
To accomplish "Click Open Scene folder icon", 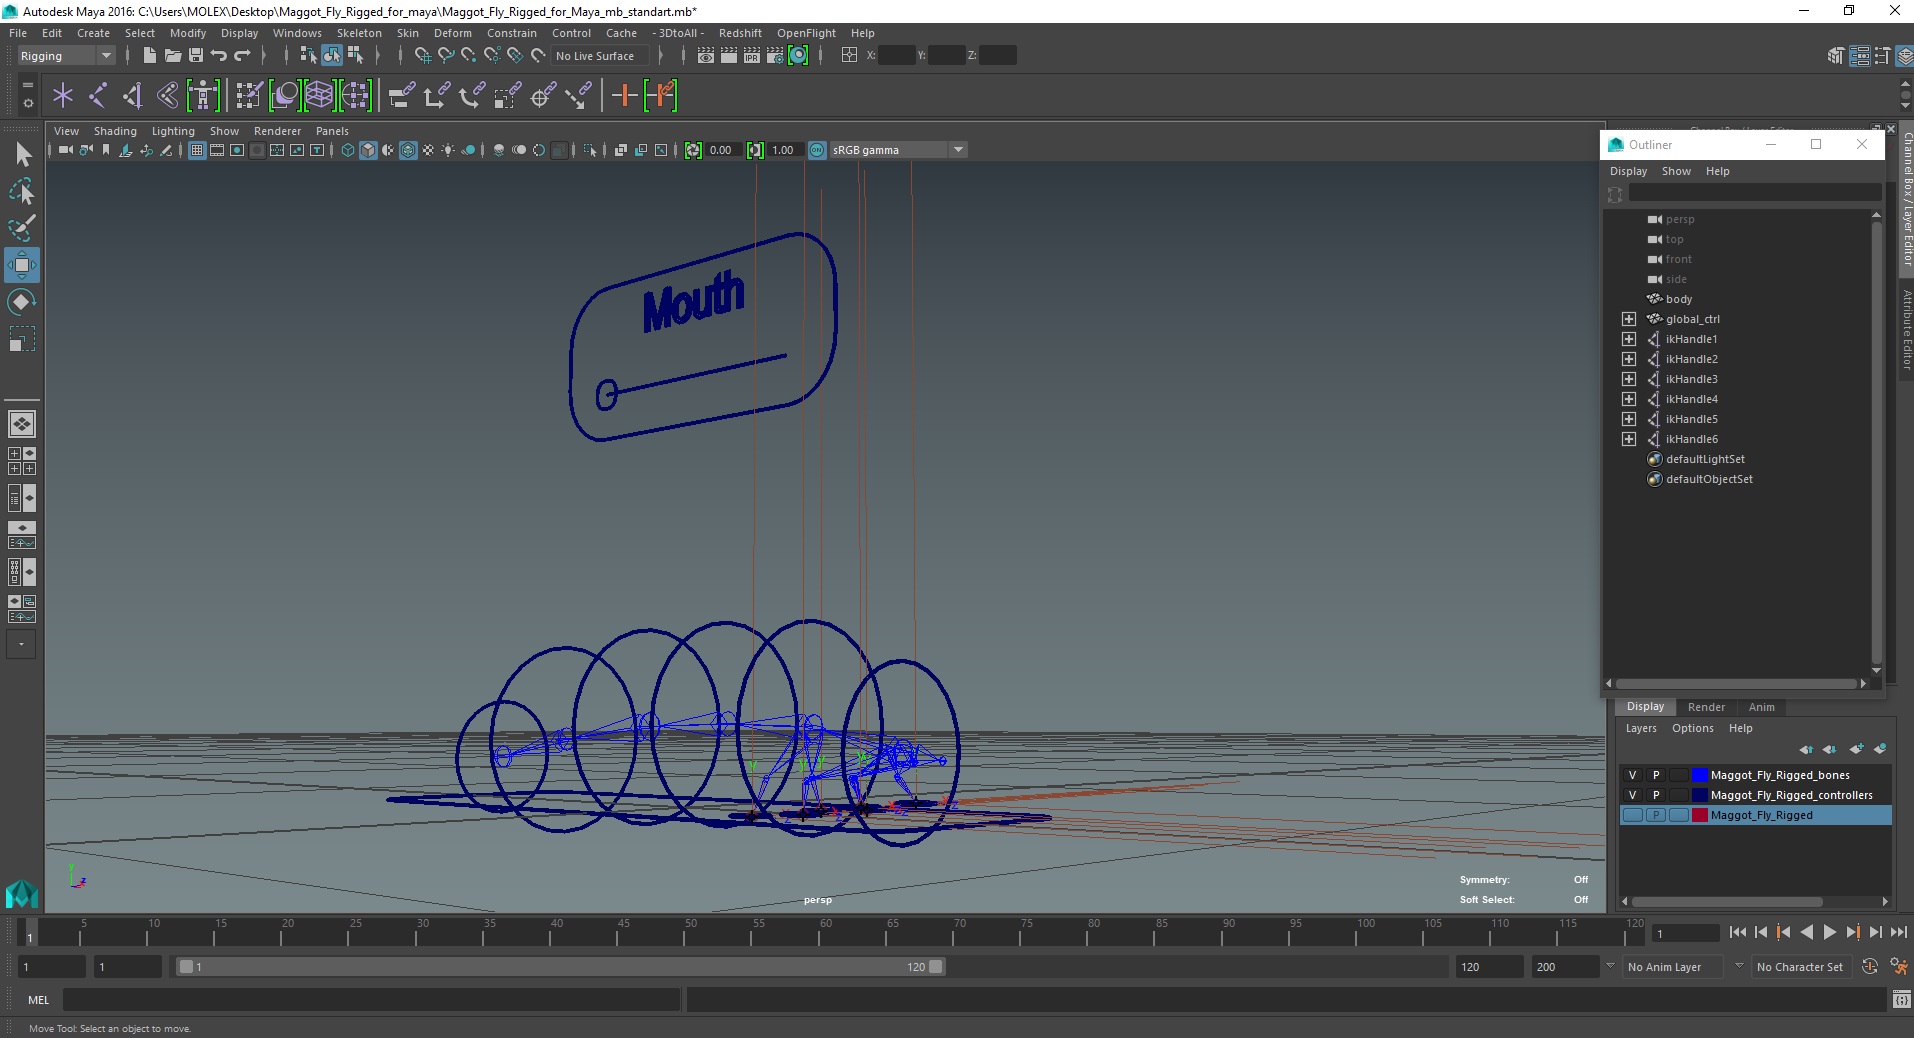I will point(172,56).
